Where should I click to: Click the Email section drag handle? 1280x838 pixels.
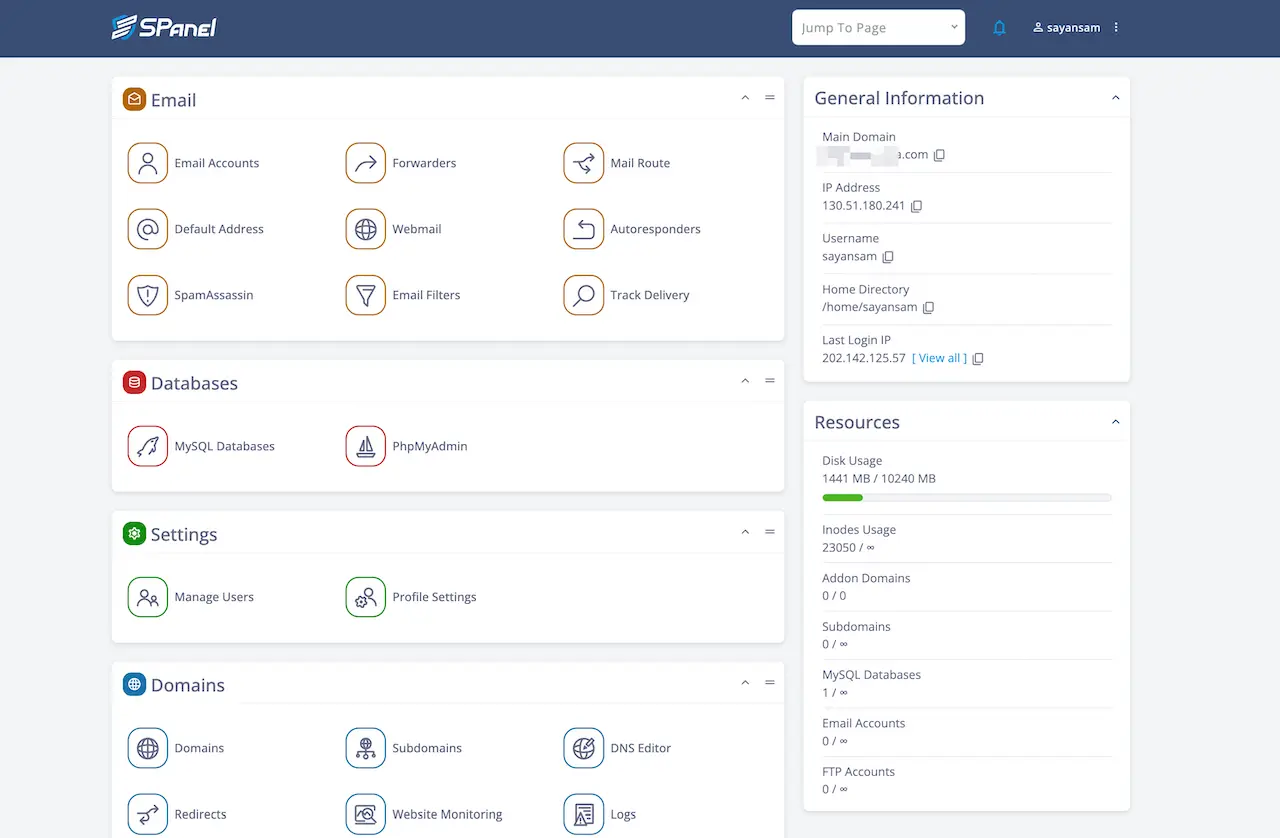pos(770,98)
